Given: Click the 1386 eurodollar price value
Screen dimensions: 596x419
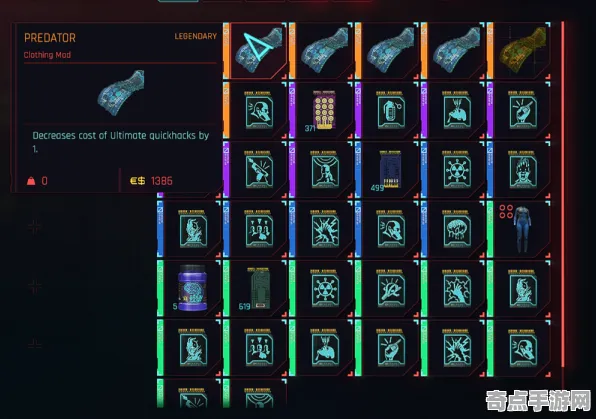Looking at the screenshot, I should 162,181.
